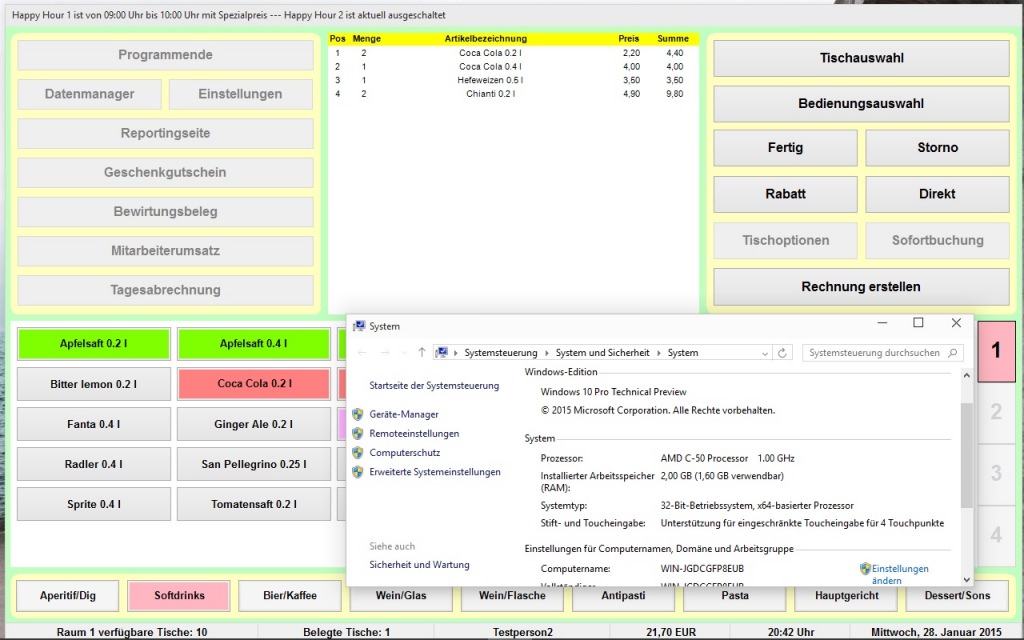The width and height of the screenshot is (1024, 640).
Task: Click the computer icon in address bar
Action: point(442,353)
